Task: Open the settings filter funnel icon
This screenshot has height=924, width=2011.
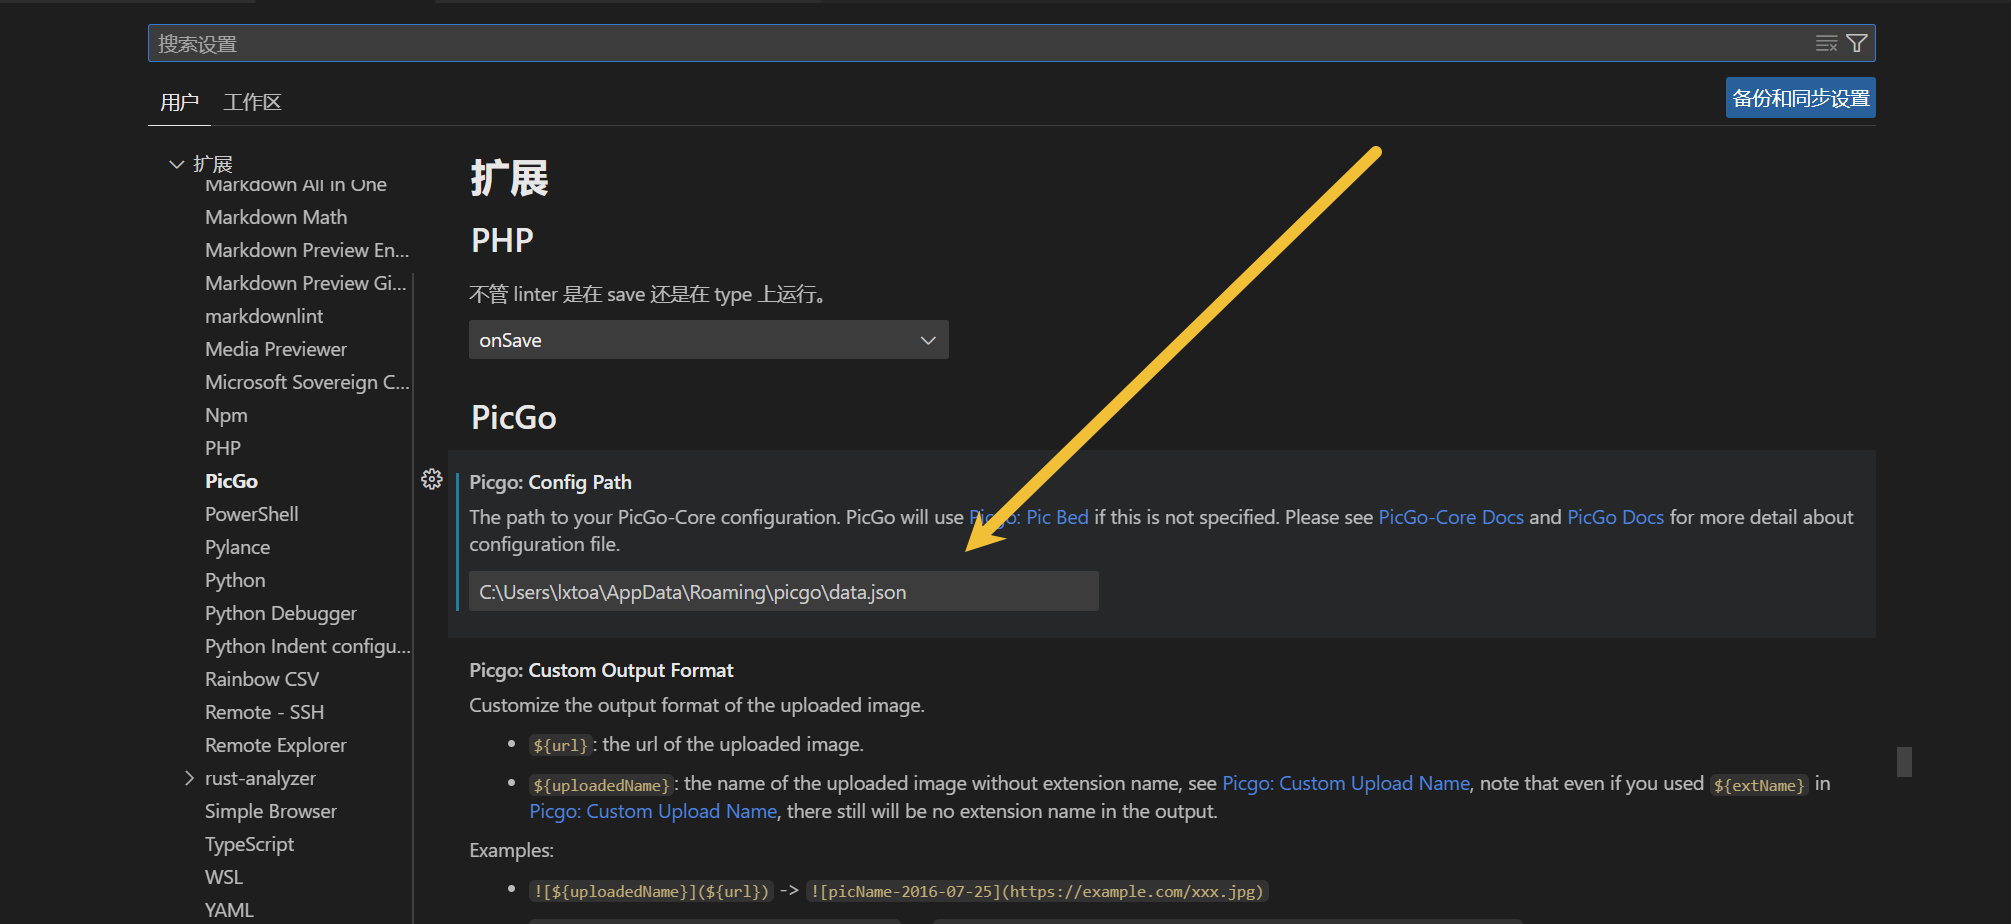Action: 1857,43
